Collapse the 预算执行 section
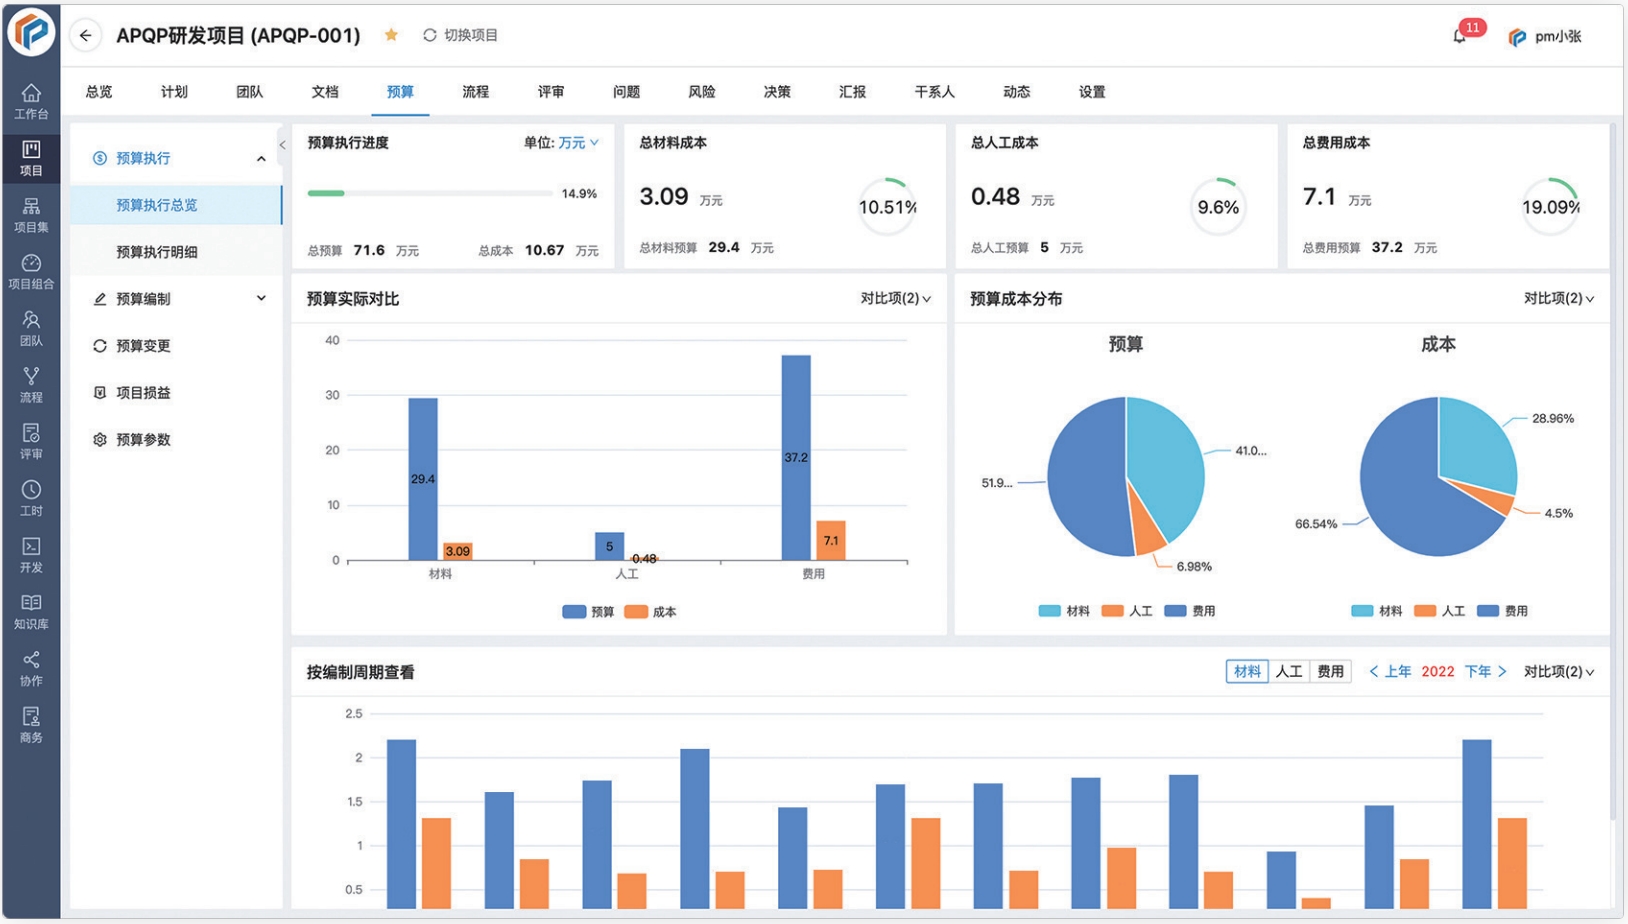Viewport: 1628px width, 924px height. point(262,157)
